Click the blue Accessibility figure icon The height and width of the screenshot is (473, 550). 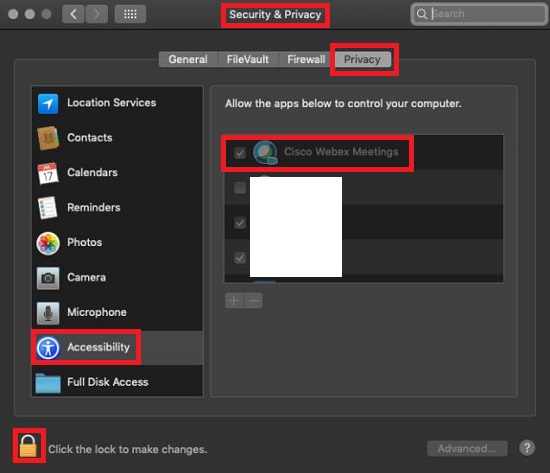[x=48, y=348]
